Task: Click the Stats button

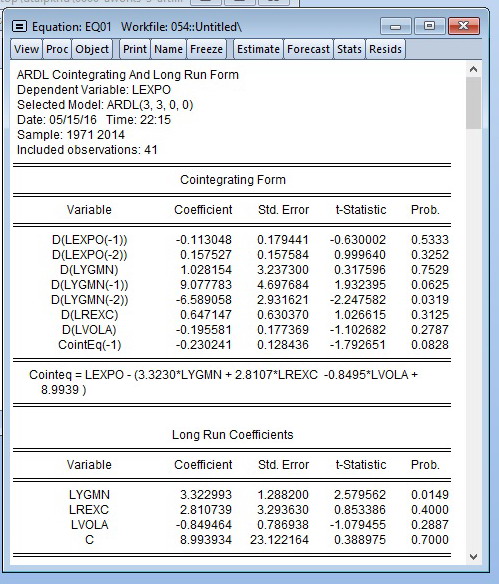Action: point(349,49)
